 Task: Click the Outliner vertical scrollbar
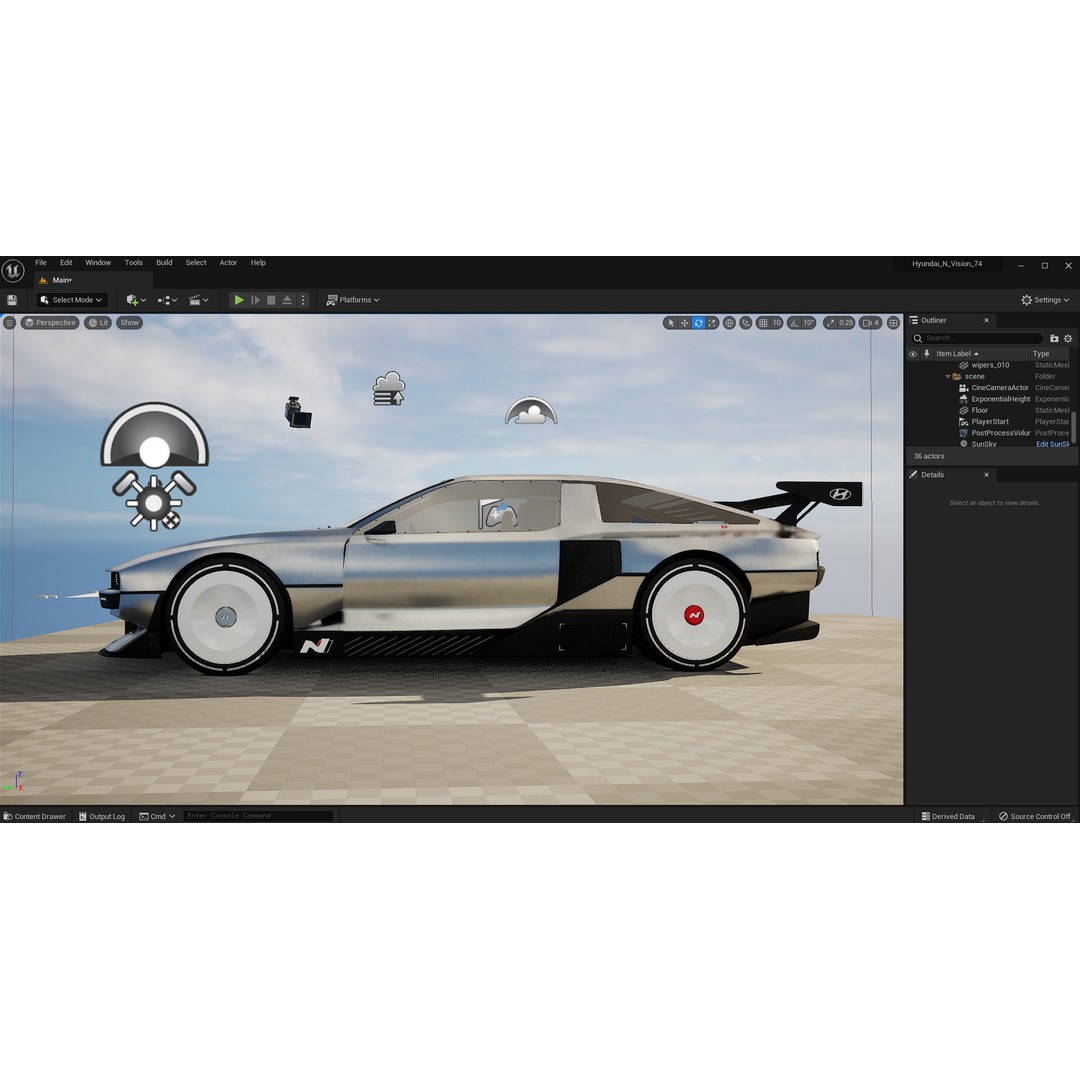click(1074, 427)
